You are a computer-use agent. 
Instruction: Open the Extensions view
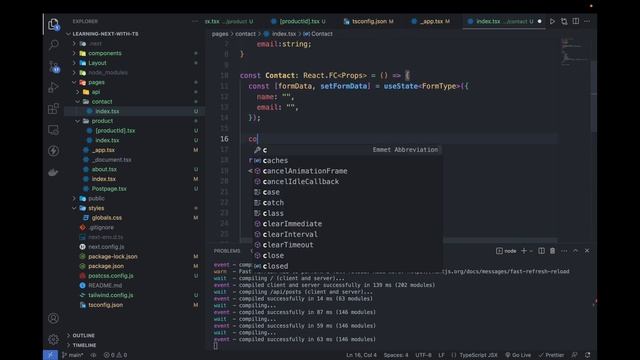(x=53, y=109)
